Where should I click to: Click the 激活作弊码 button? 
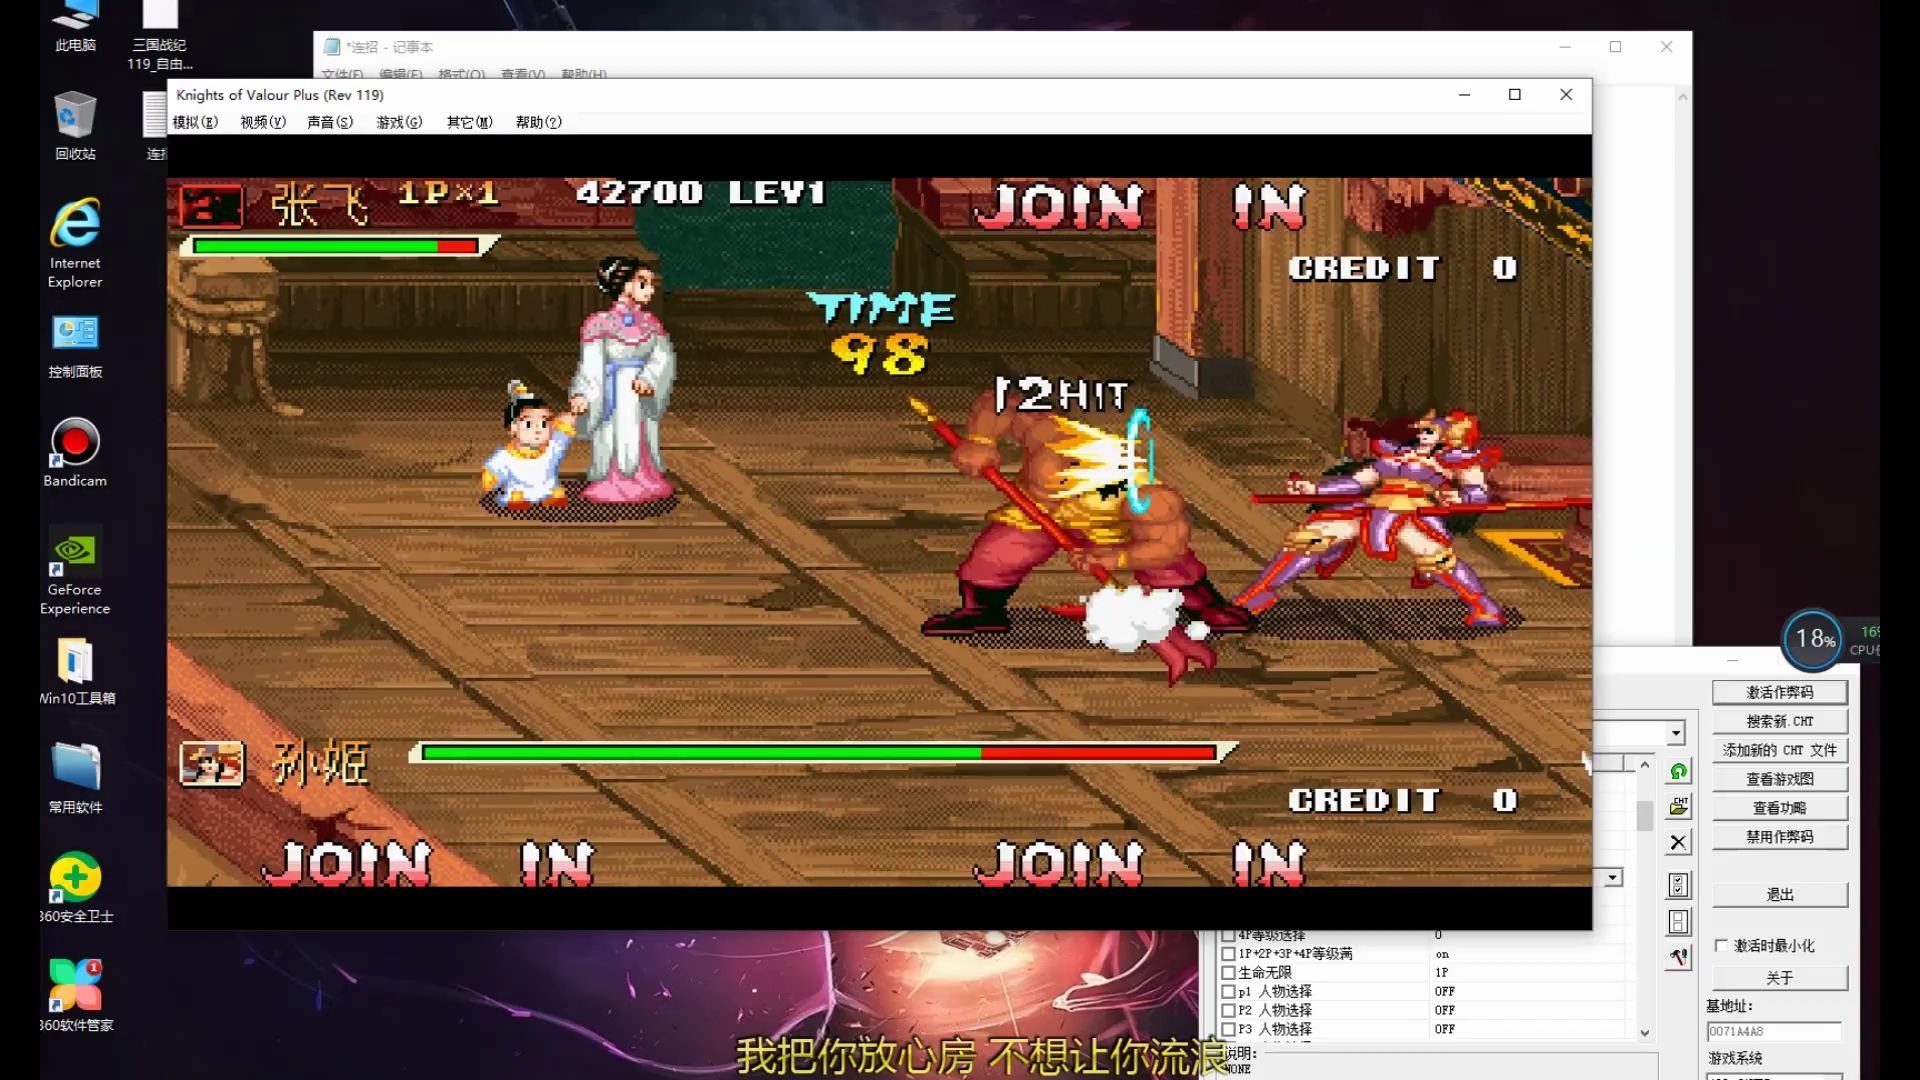coord(1780,692)
